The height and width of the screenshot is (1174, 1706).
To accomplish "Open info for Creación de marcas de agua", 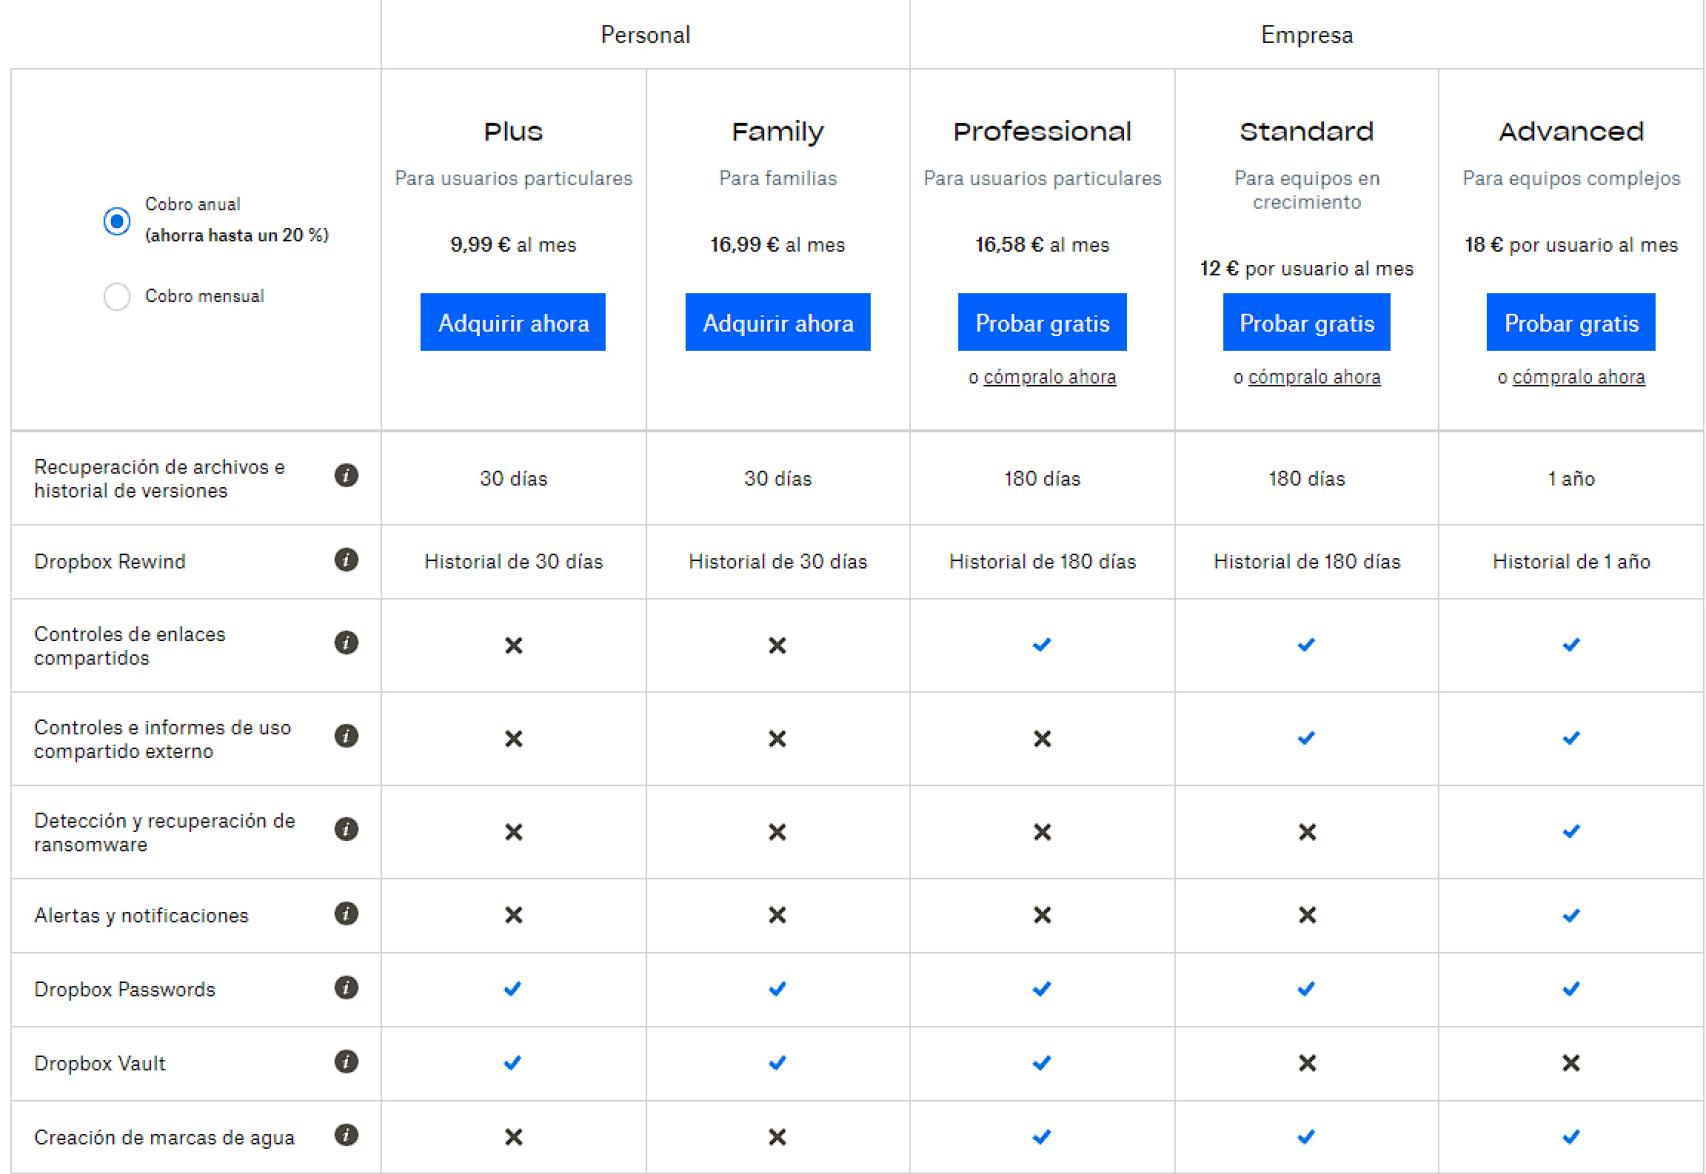I will [x=346, y=1136].
